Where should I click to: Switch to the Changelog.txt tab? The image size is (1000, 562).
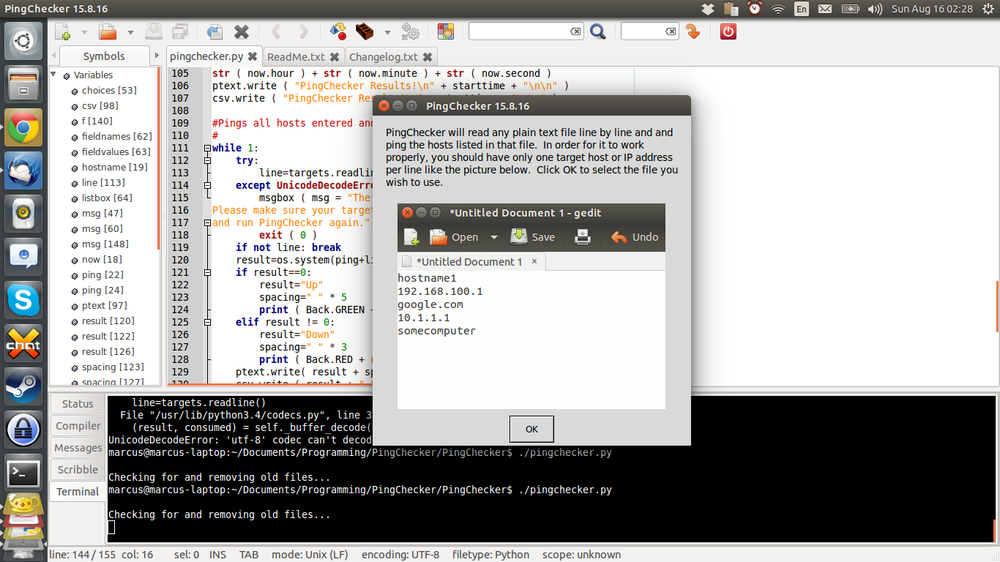(383, 57)
